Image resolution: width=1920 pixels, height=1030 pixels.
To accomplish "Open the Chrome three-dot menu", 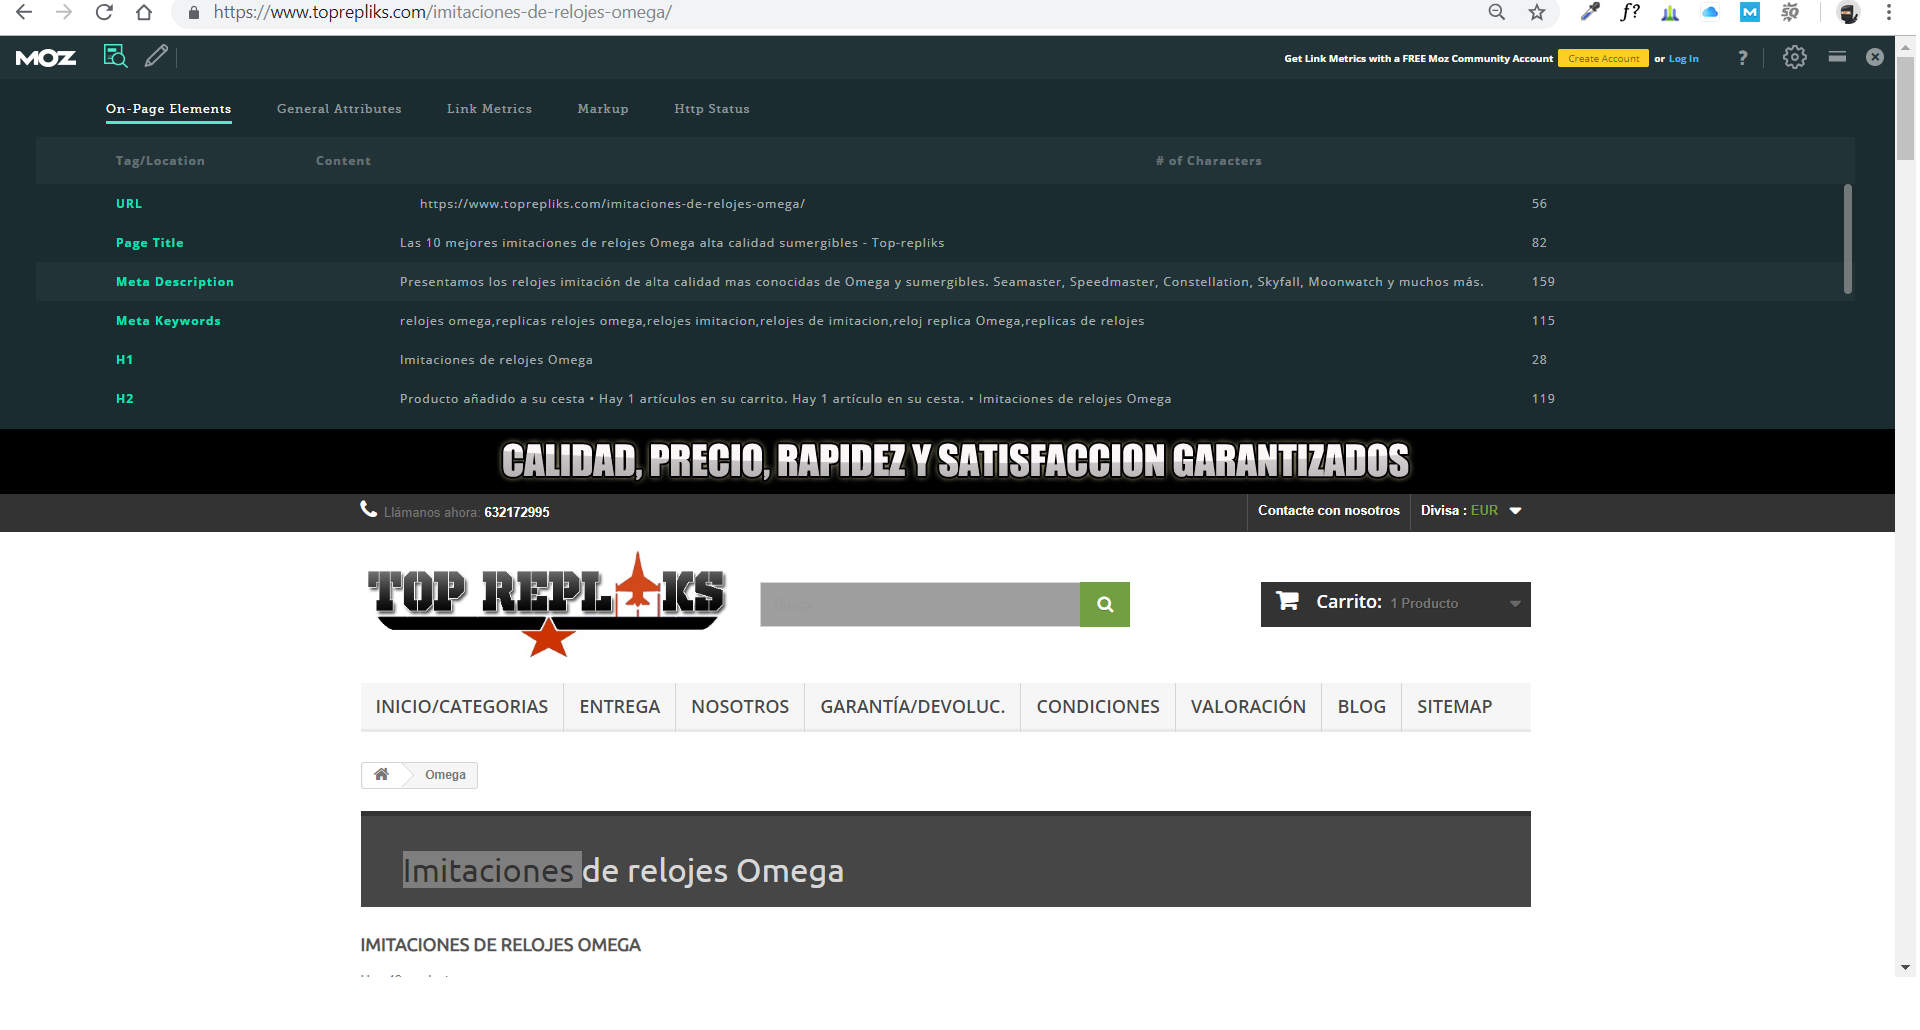I will 1889,12.
